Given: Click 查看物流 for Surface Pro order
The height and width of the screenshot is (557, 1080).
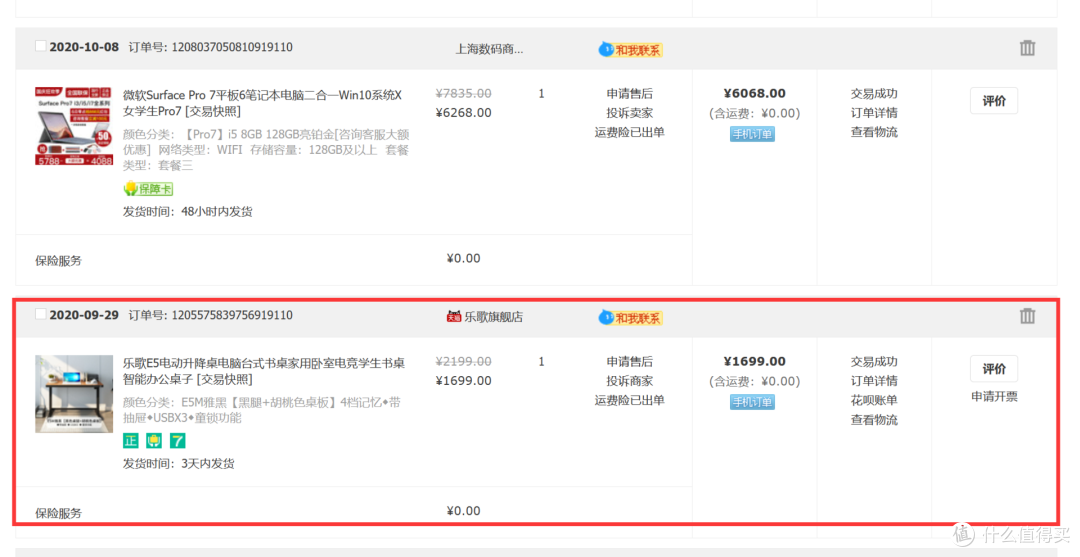Looking at the screenshot, I should (874, 132).
